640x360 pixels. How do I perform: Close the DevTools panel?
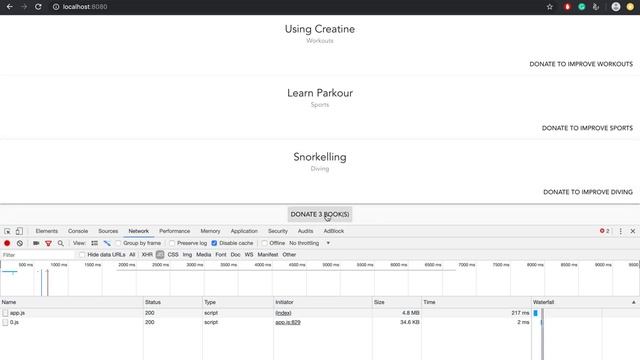[x=633, y=231]
